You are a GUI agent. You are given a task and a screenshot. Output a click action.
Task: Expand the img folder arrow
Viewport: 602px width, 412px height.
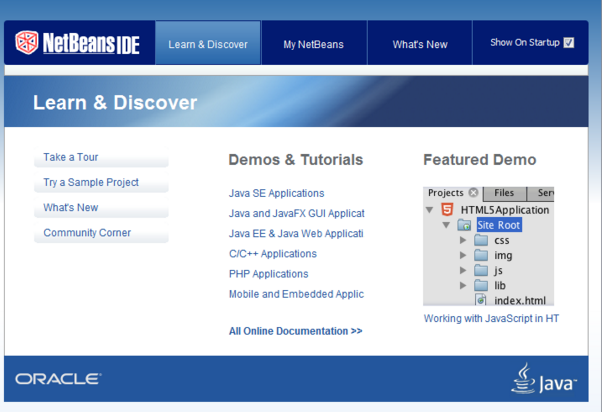[x=463, y=255]
